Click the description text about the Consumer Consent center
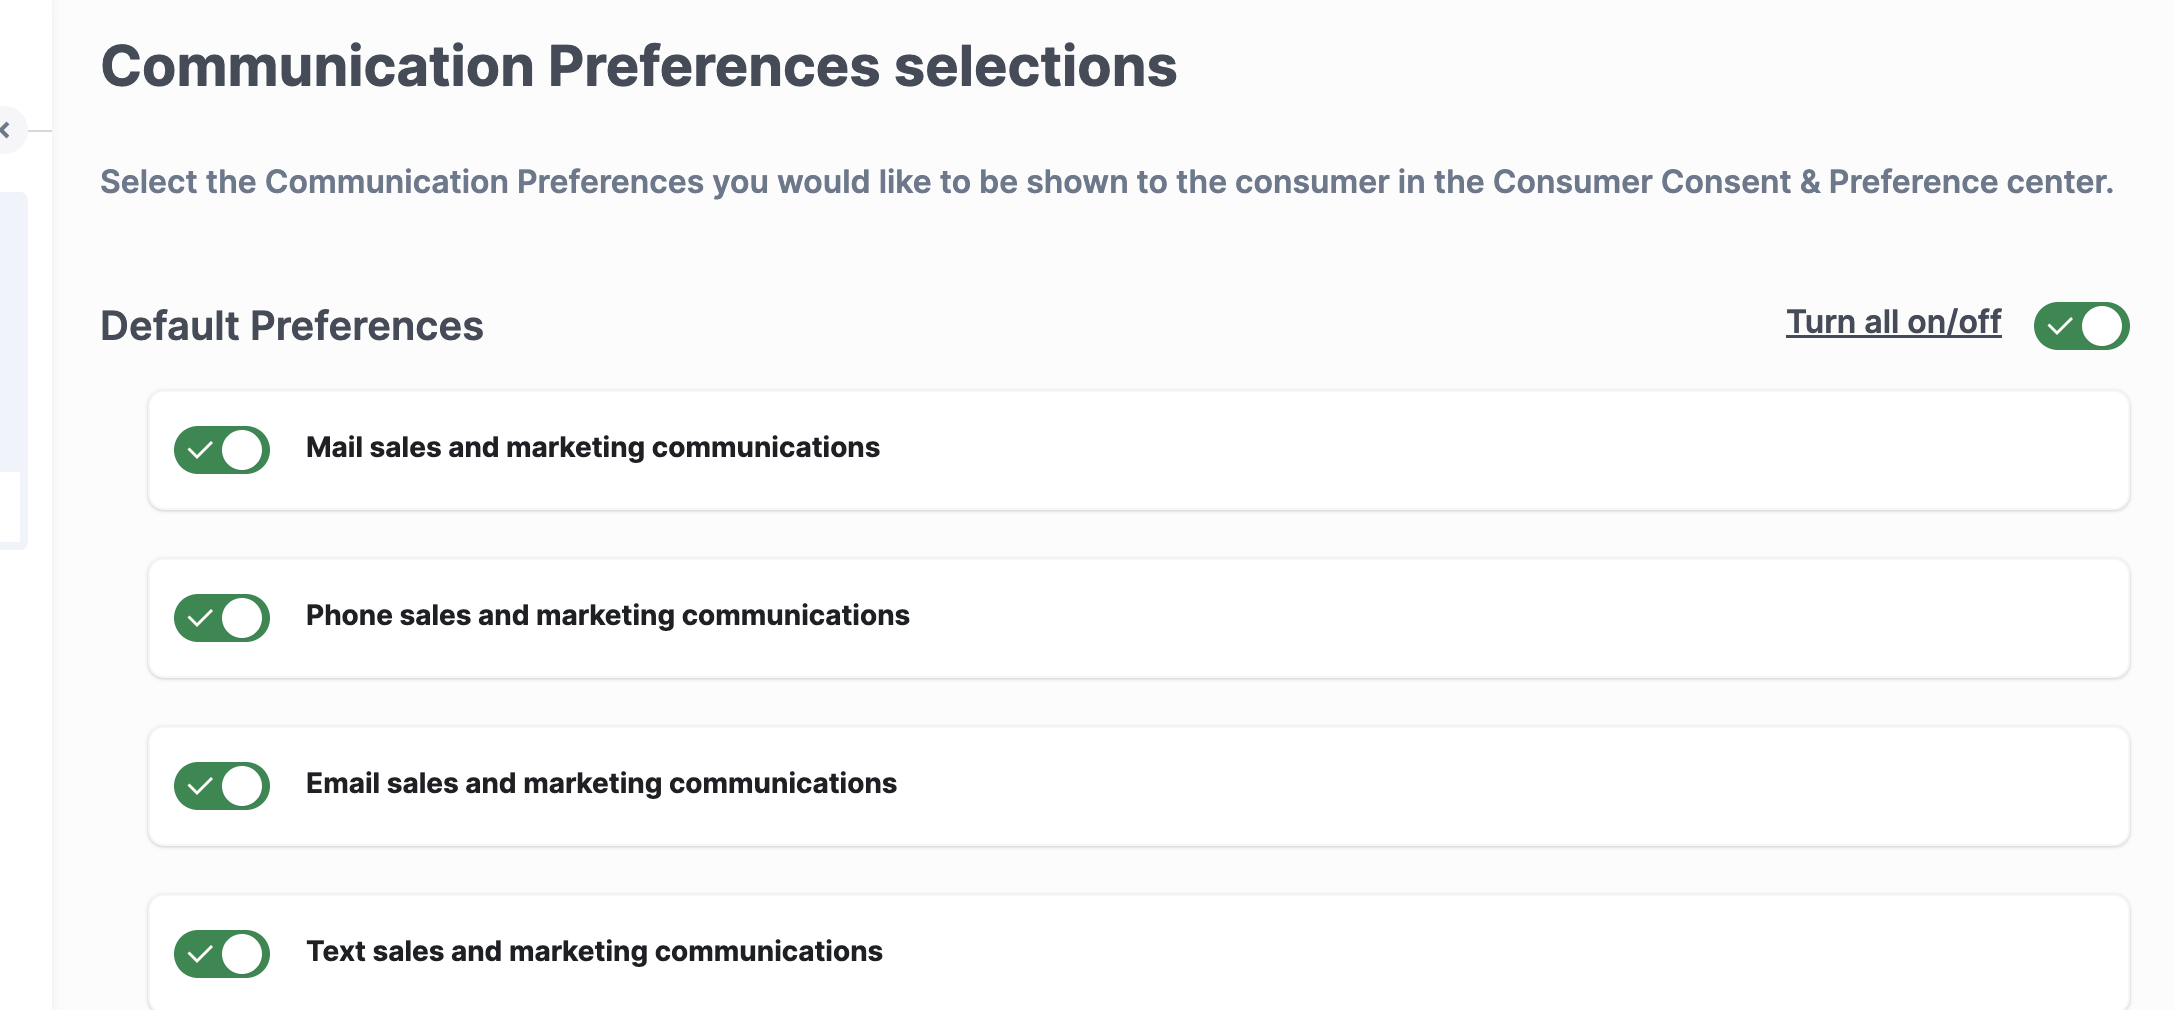The image size is (2174, 1010). point(1106,182)
